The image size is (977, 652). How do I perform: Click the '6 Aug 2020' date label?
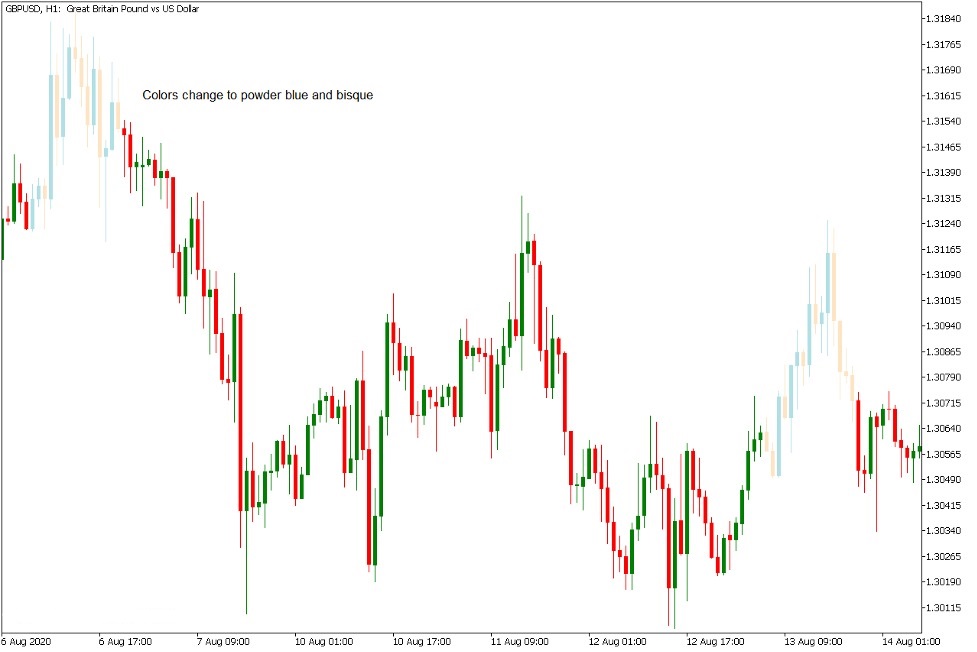(26, 641)
